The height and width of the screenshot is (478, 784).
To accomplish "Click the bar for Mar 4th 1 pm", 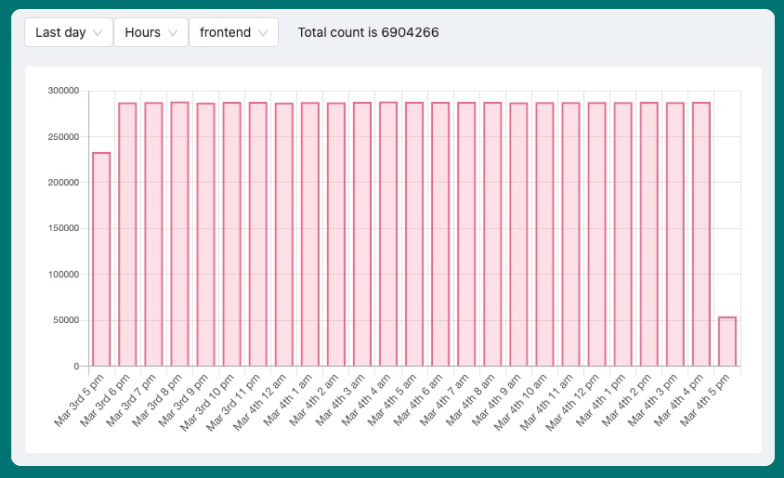I will tap(623, 234).
